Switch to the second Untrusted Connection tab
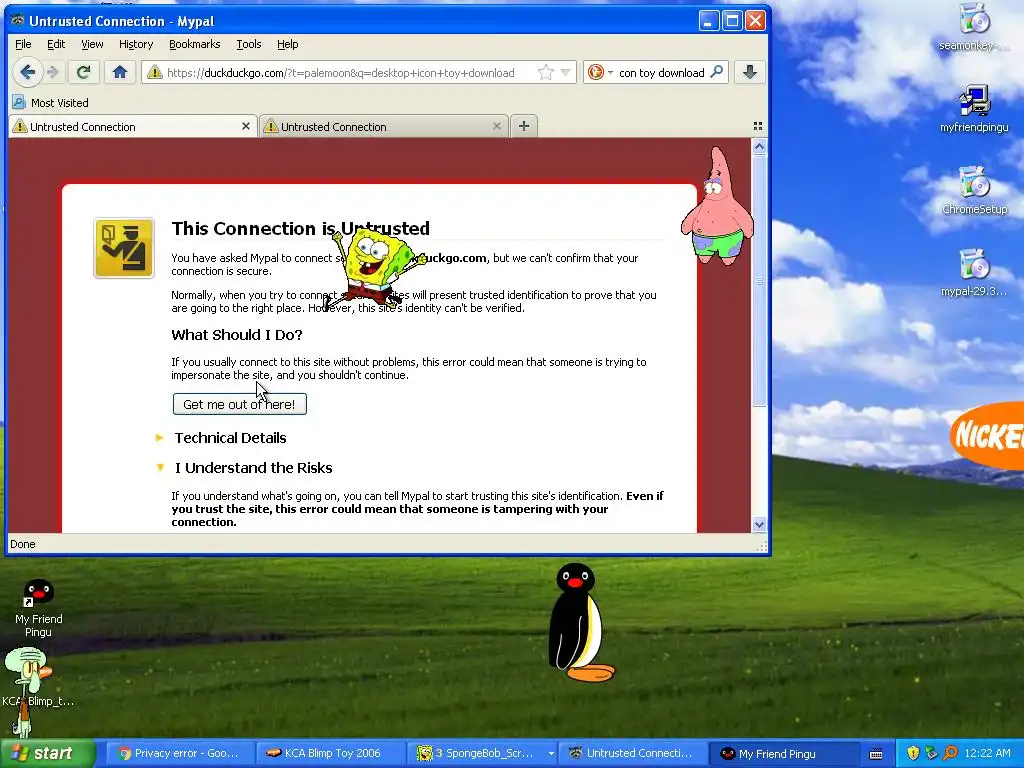 point(384,127)
